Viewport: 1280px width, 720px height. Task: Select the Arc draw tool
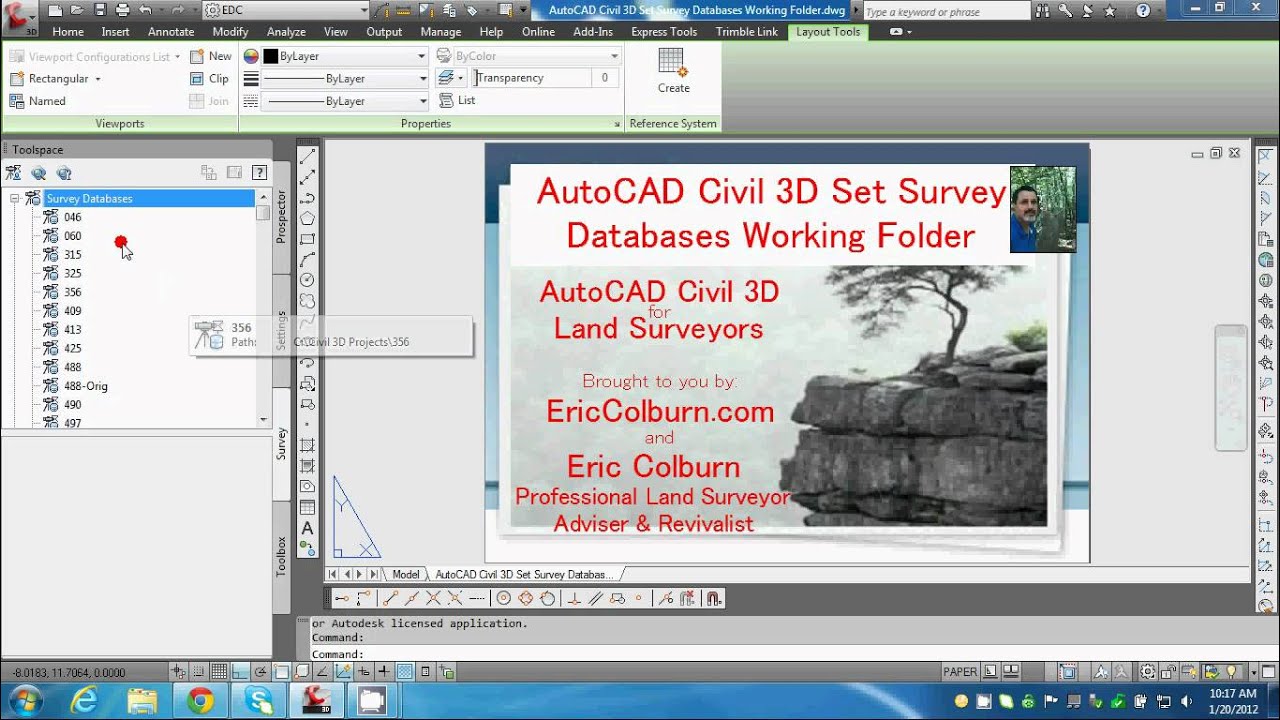308,259
